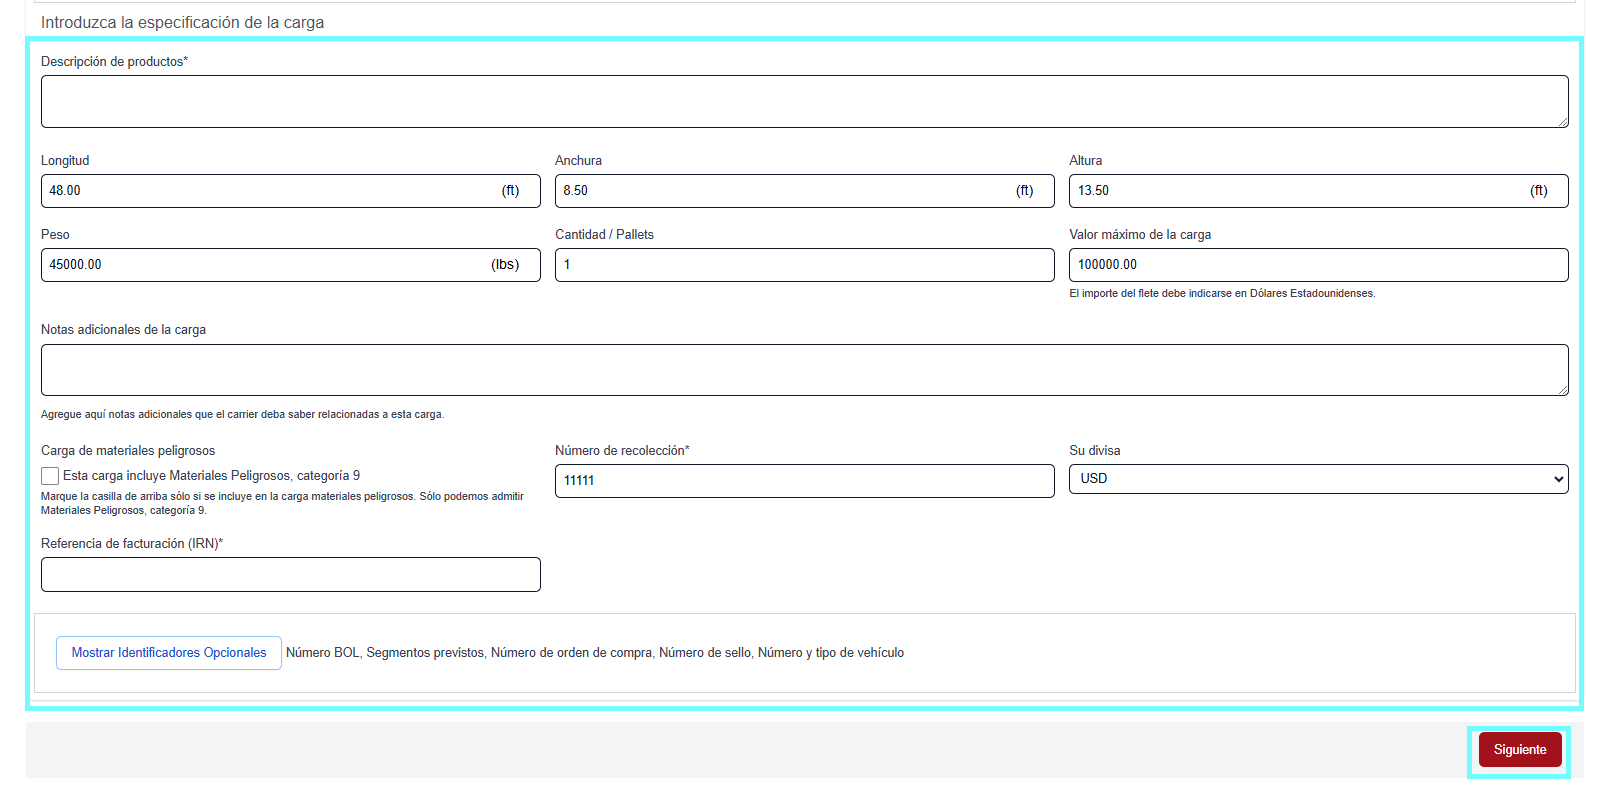Click the Anchura field showing 8.50
The height and width of the screenshot is (799, 1600).
(780, 191)
